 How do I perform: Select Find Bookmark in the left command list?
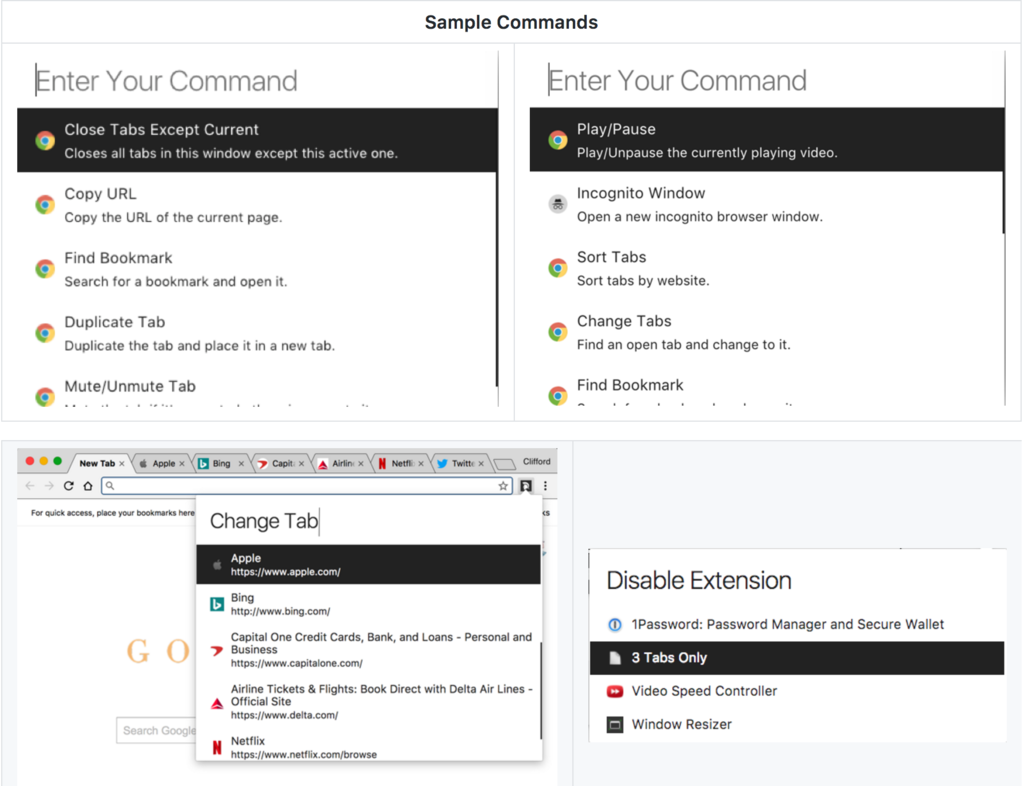pos(257,269)
